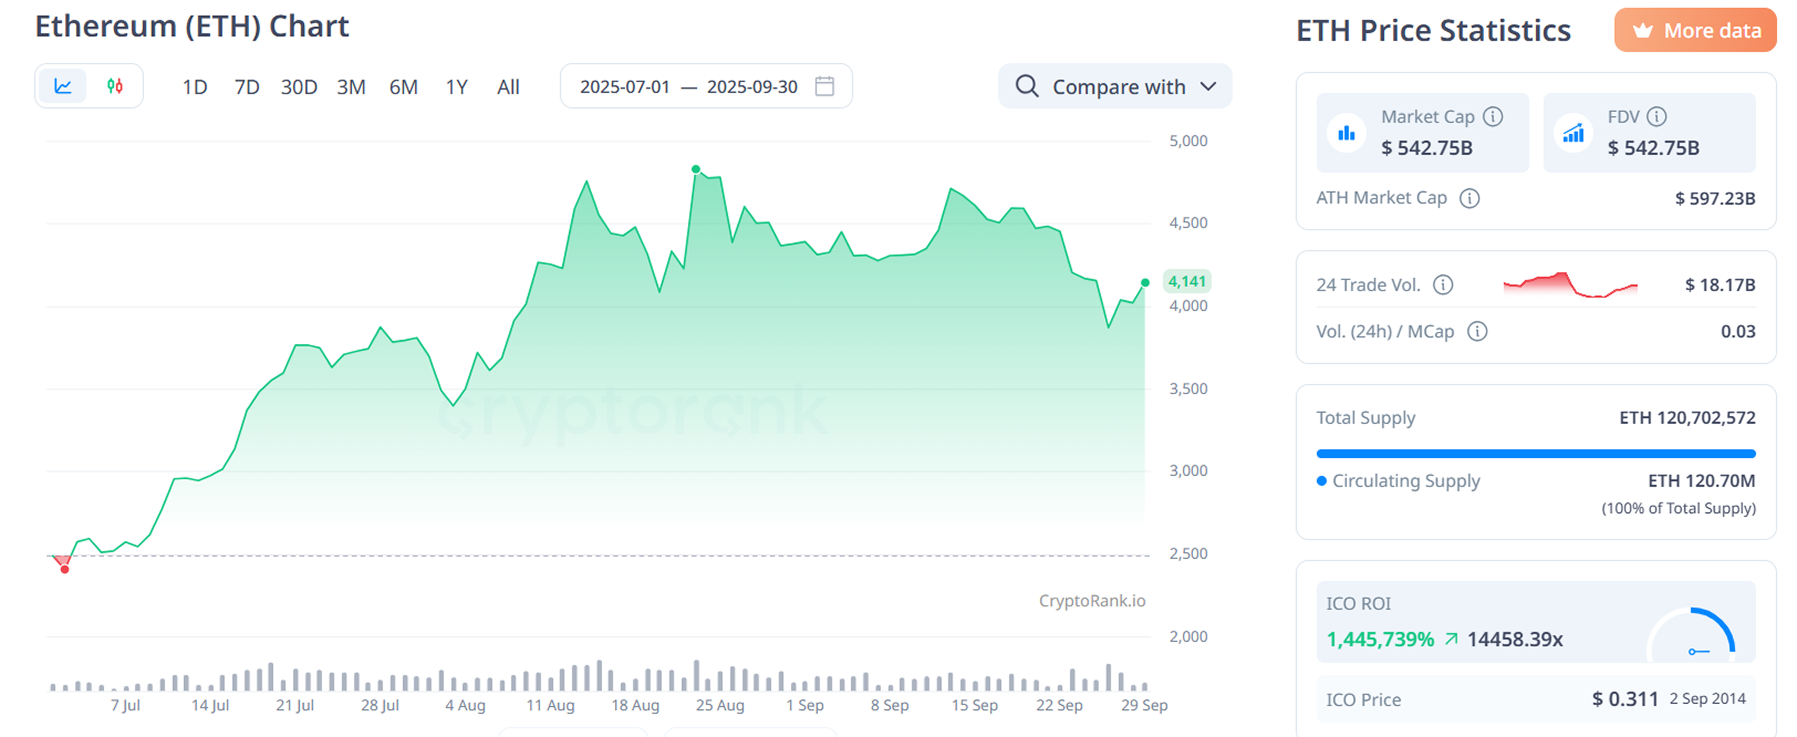
Task: Click the 24 Trade Vol. info icon
Action: pyautogui.click(x=1443, y=285)
